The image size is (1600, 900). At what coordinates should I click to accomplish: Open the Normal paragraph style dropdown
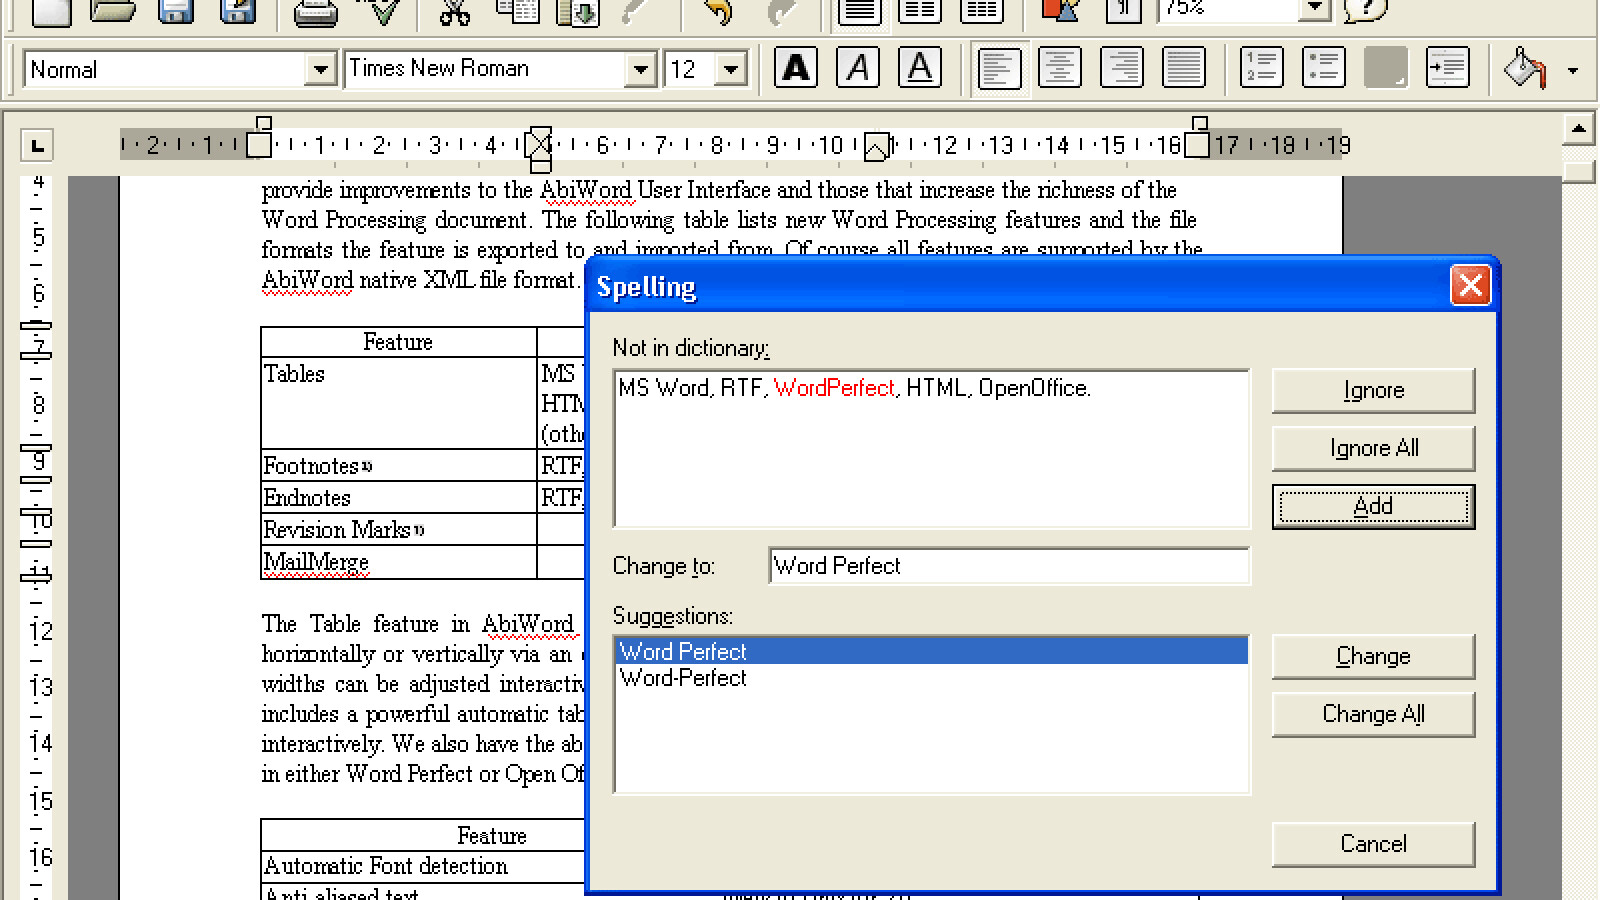click(x=320, y=70)
